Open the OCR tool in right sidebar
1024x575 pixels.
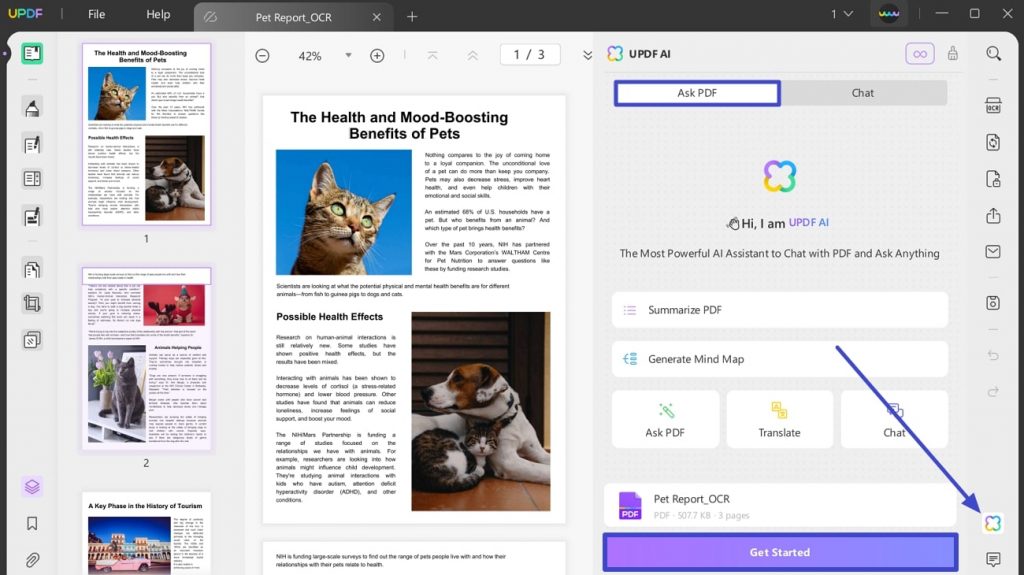(993, 106)
